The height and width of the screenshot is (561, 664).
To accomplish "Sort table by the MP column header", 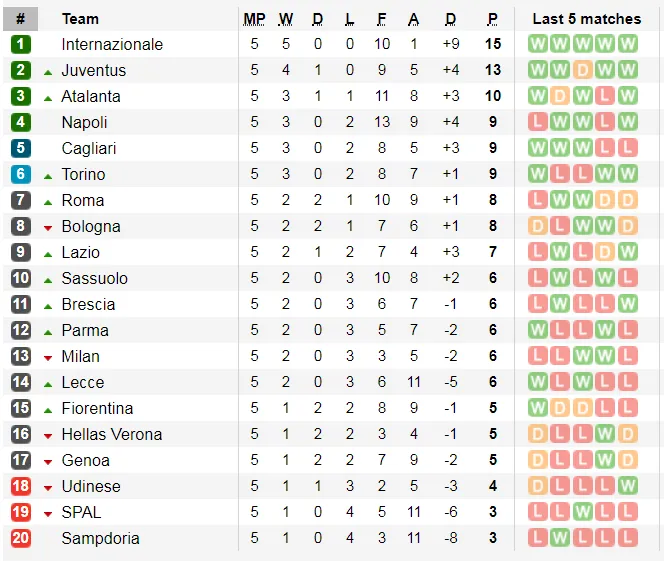I will [x=254, y=18].
